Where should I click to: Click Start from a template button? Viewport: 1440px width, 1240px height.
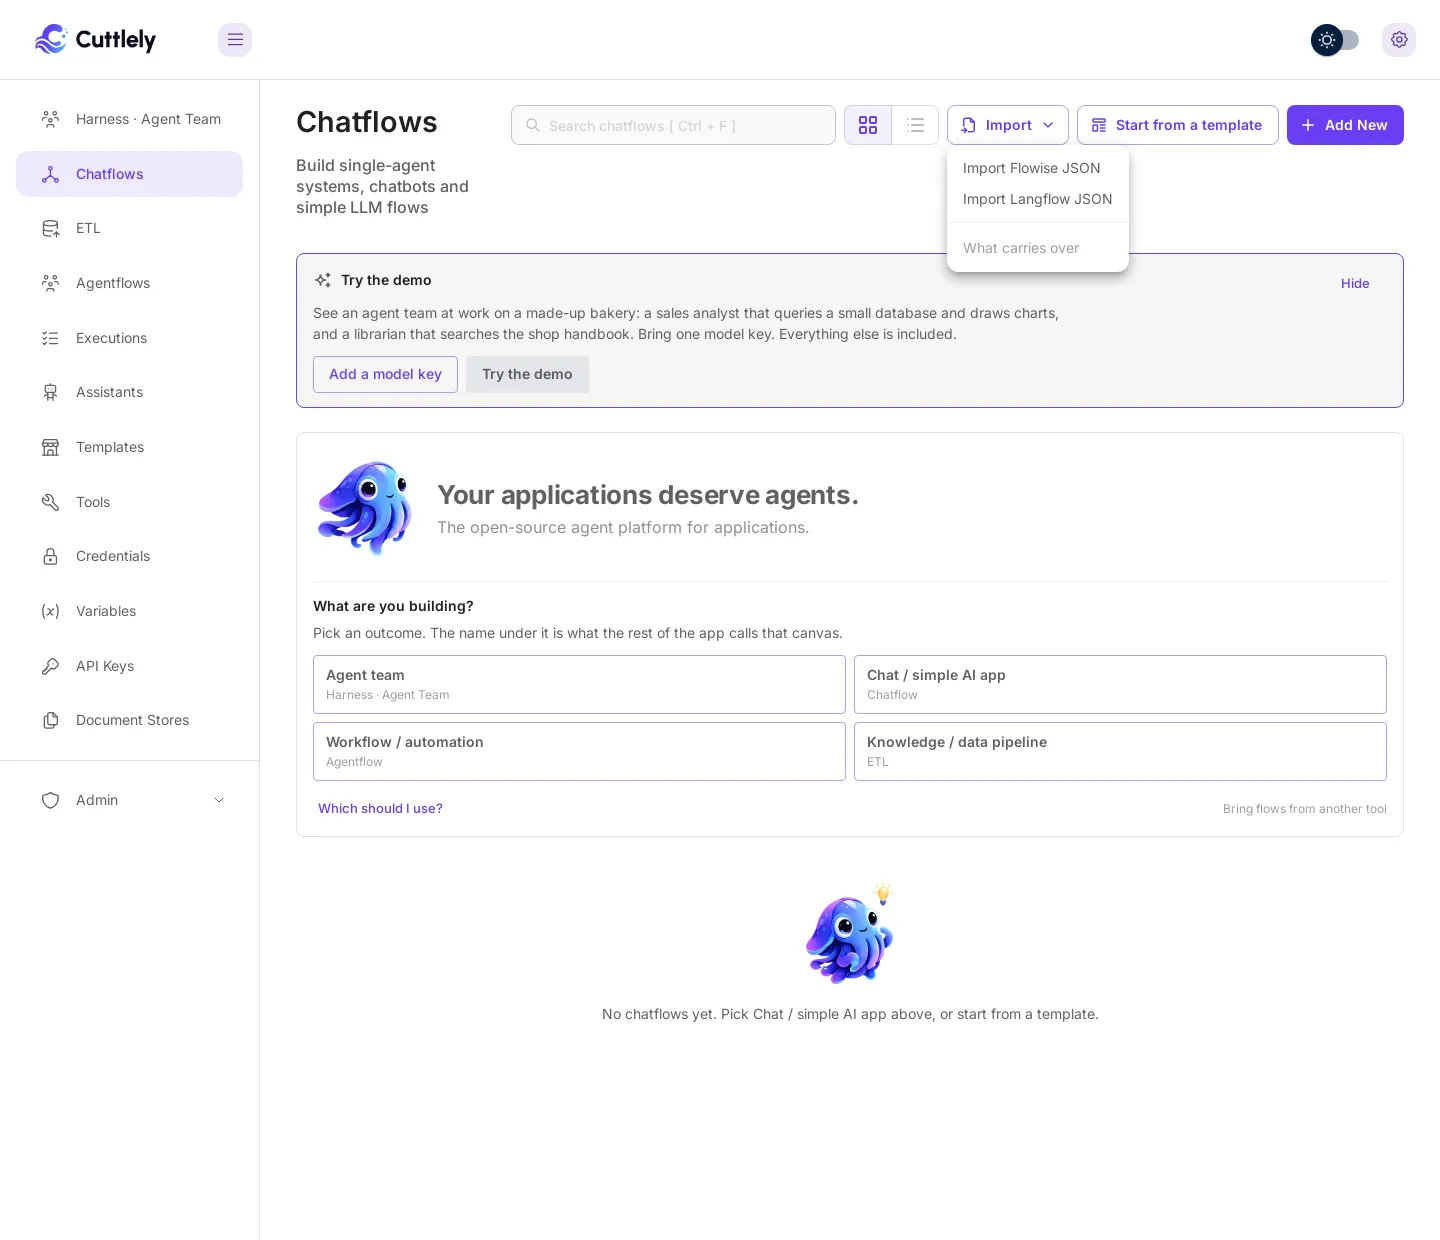pyautogui.click(x=1178, y=125)
